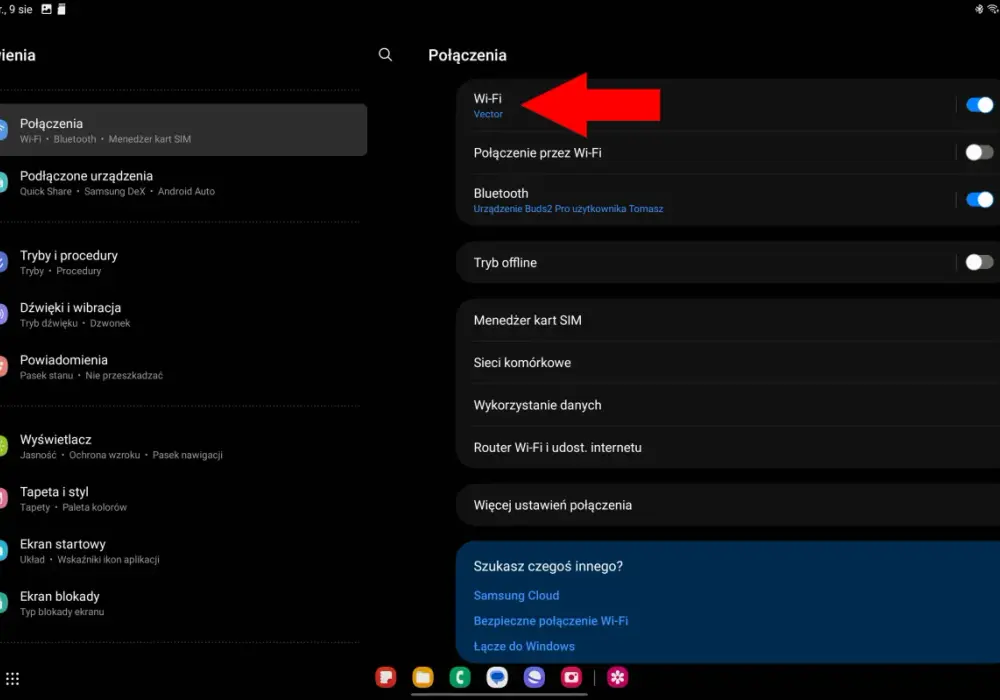The width and height of the screenshot is (1000, 700).
Task: Tap the Urządzenie Buds2 Pro użytkownika Tomasz text
Action: pyautogui.click(x=568, y=209)
